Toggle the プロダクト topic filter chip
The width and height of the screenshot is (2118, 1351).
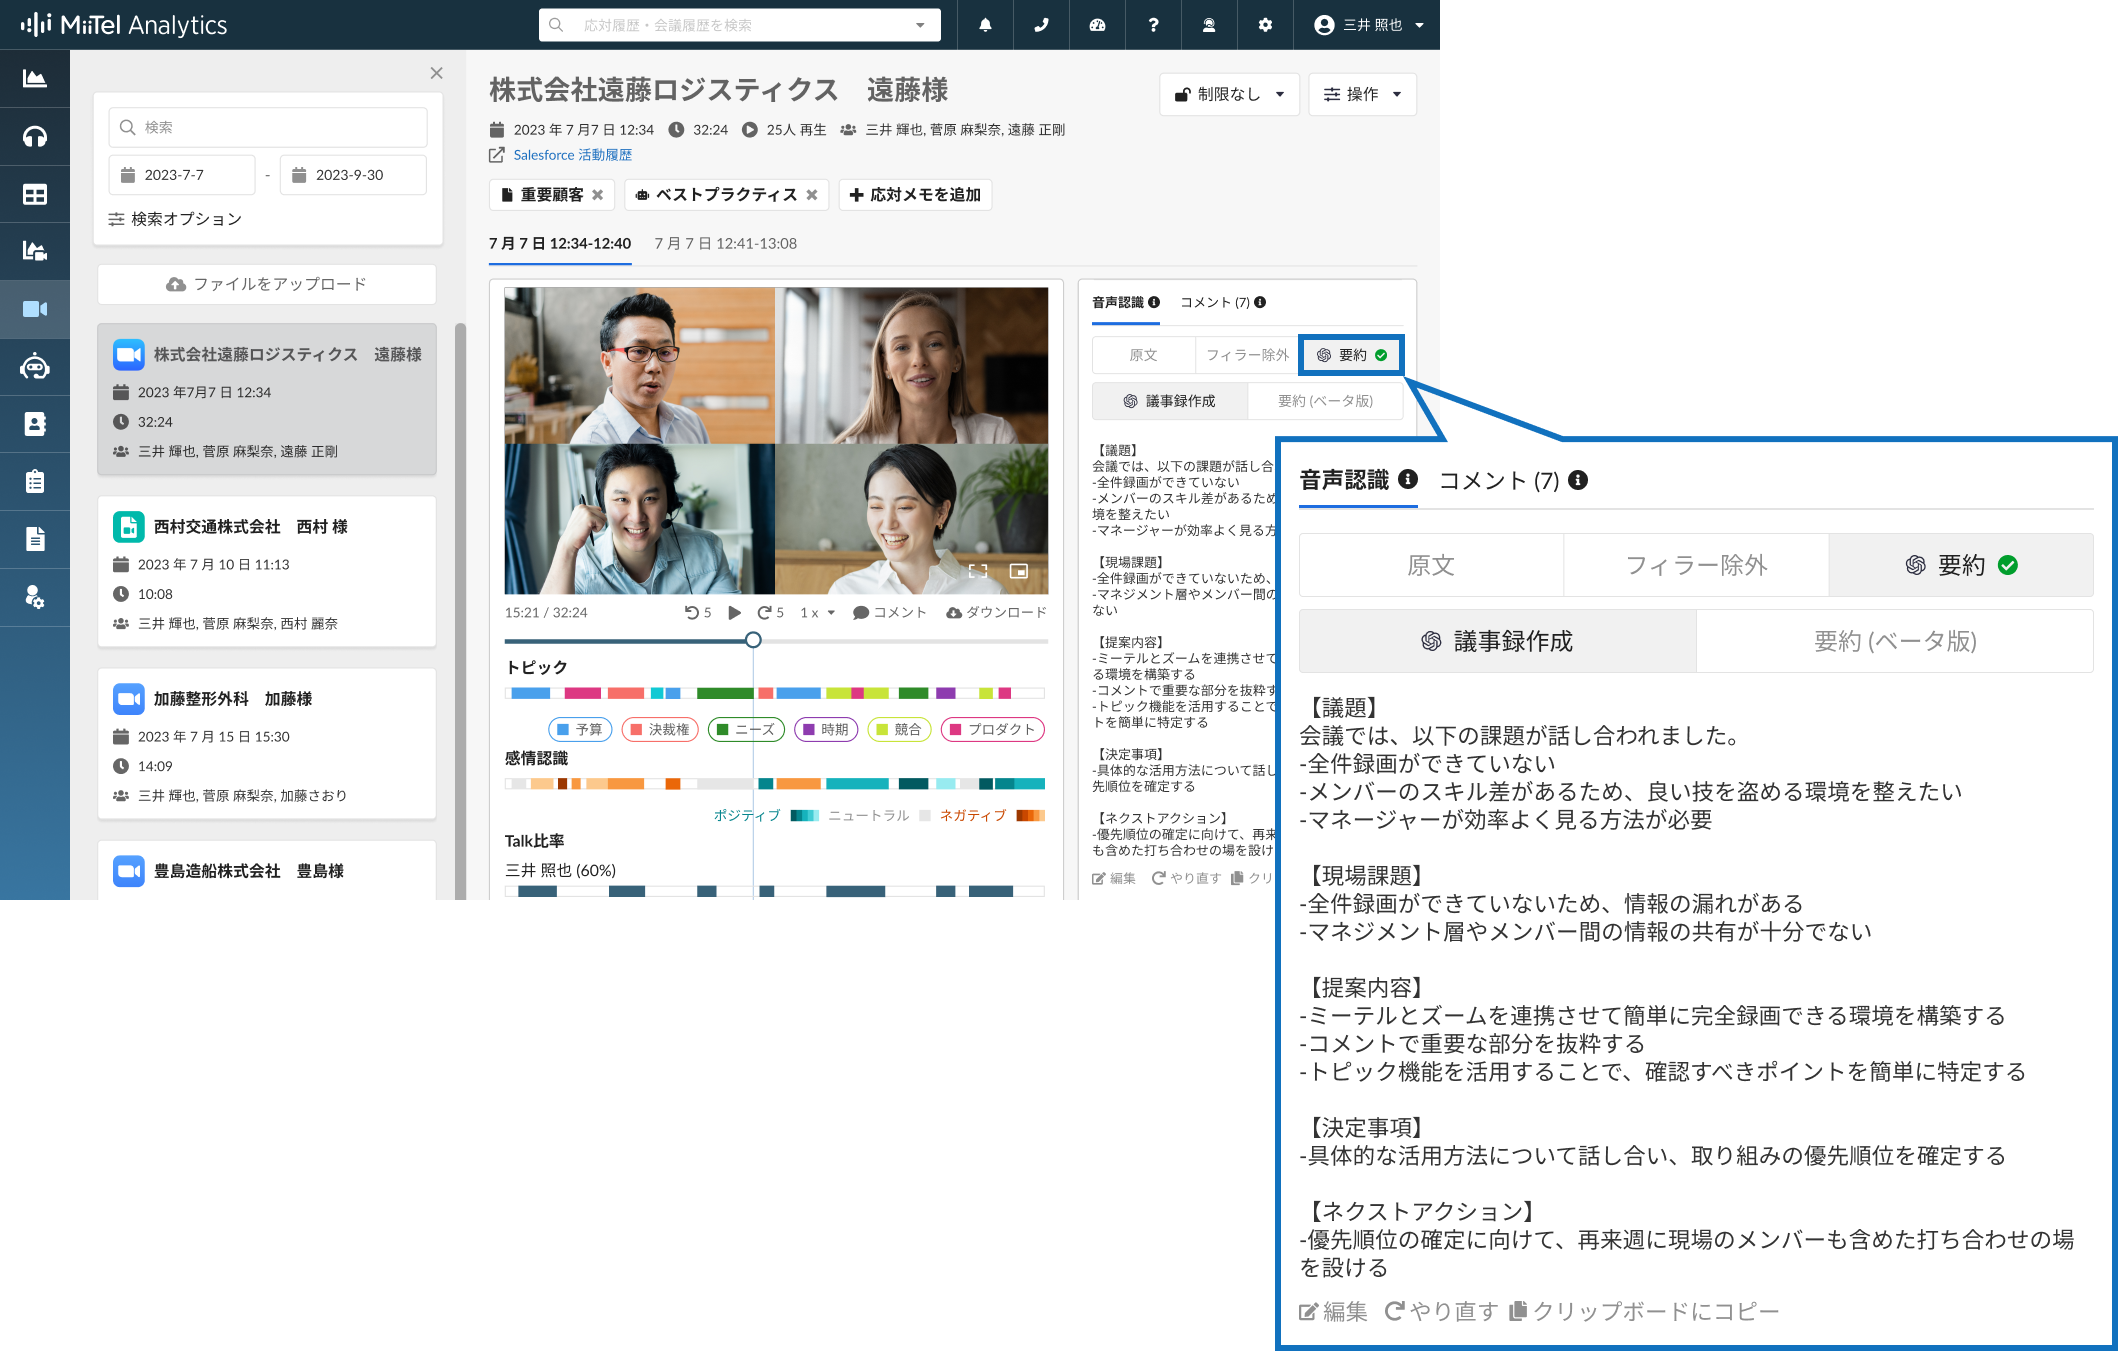click(x=992, y=729)
